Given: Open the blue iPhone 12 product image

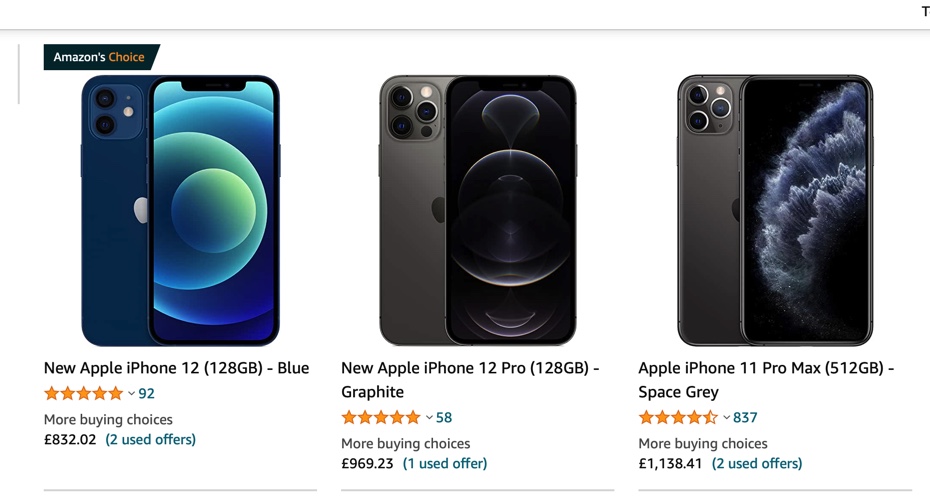Looking at the screenshot, I should [180, 210].
